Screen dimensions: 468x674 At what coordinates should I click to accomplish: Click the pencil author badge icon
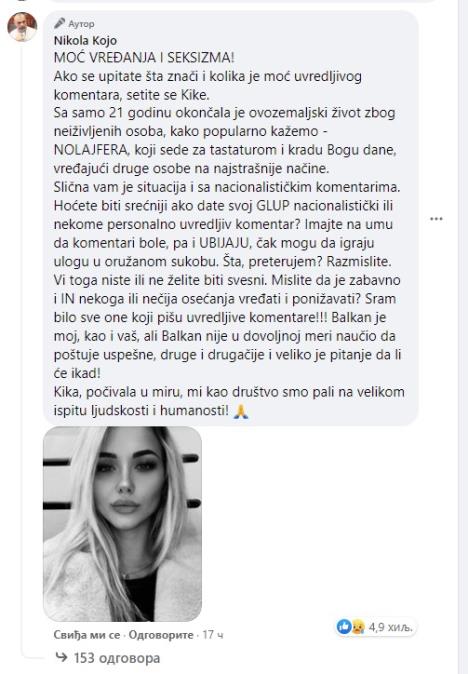pyautogui.click(x=60, y=23)
